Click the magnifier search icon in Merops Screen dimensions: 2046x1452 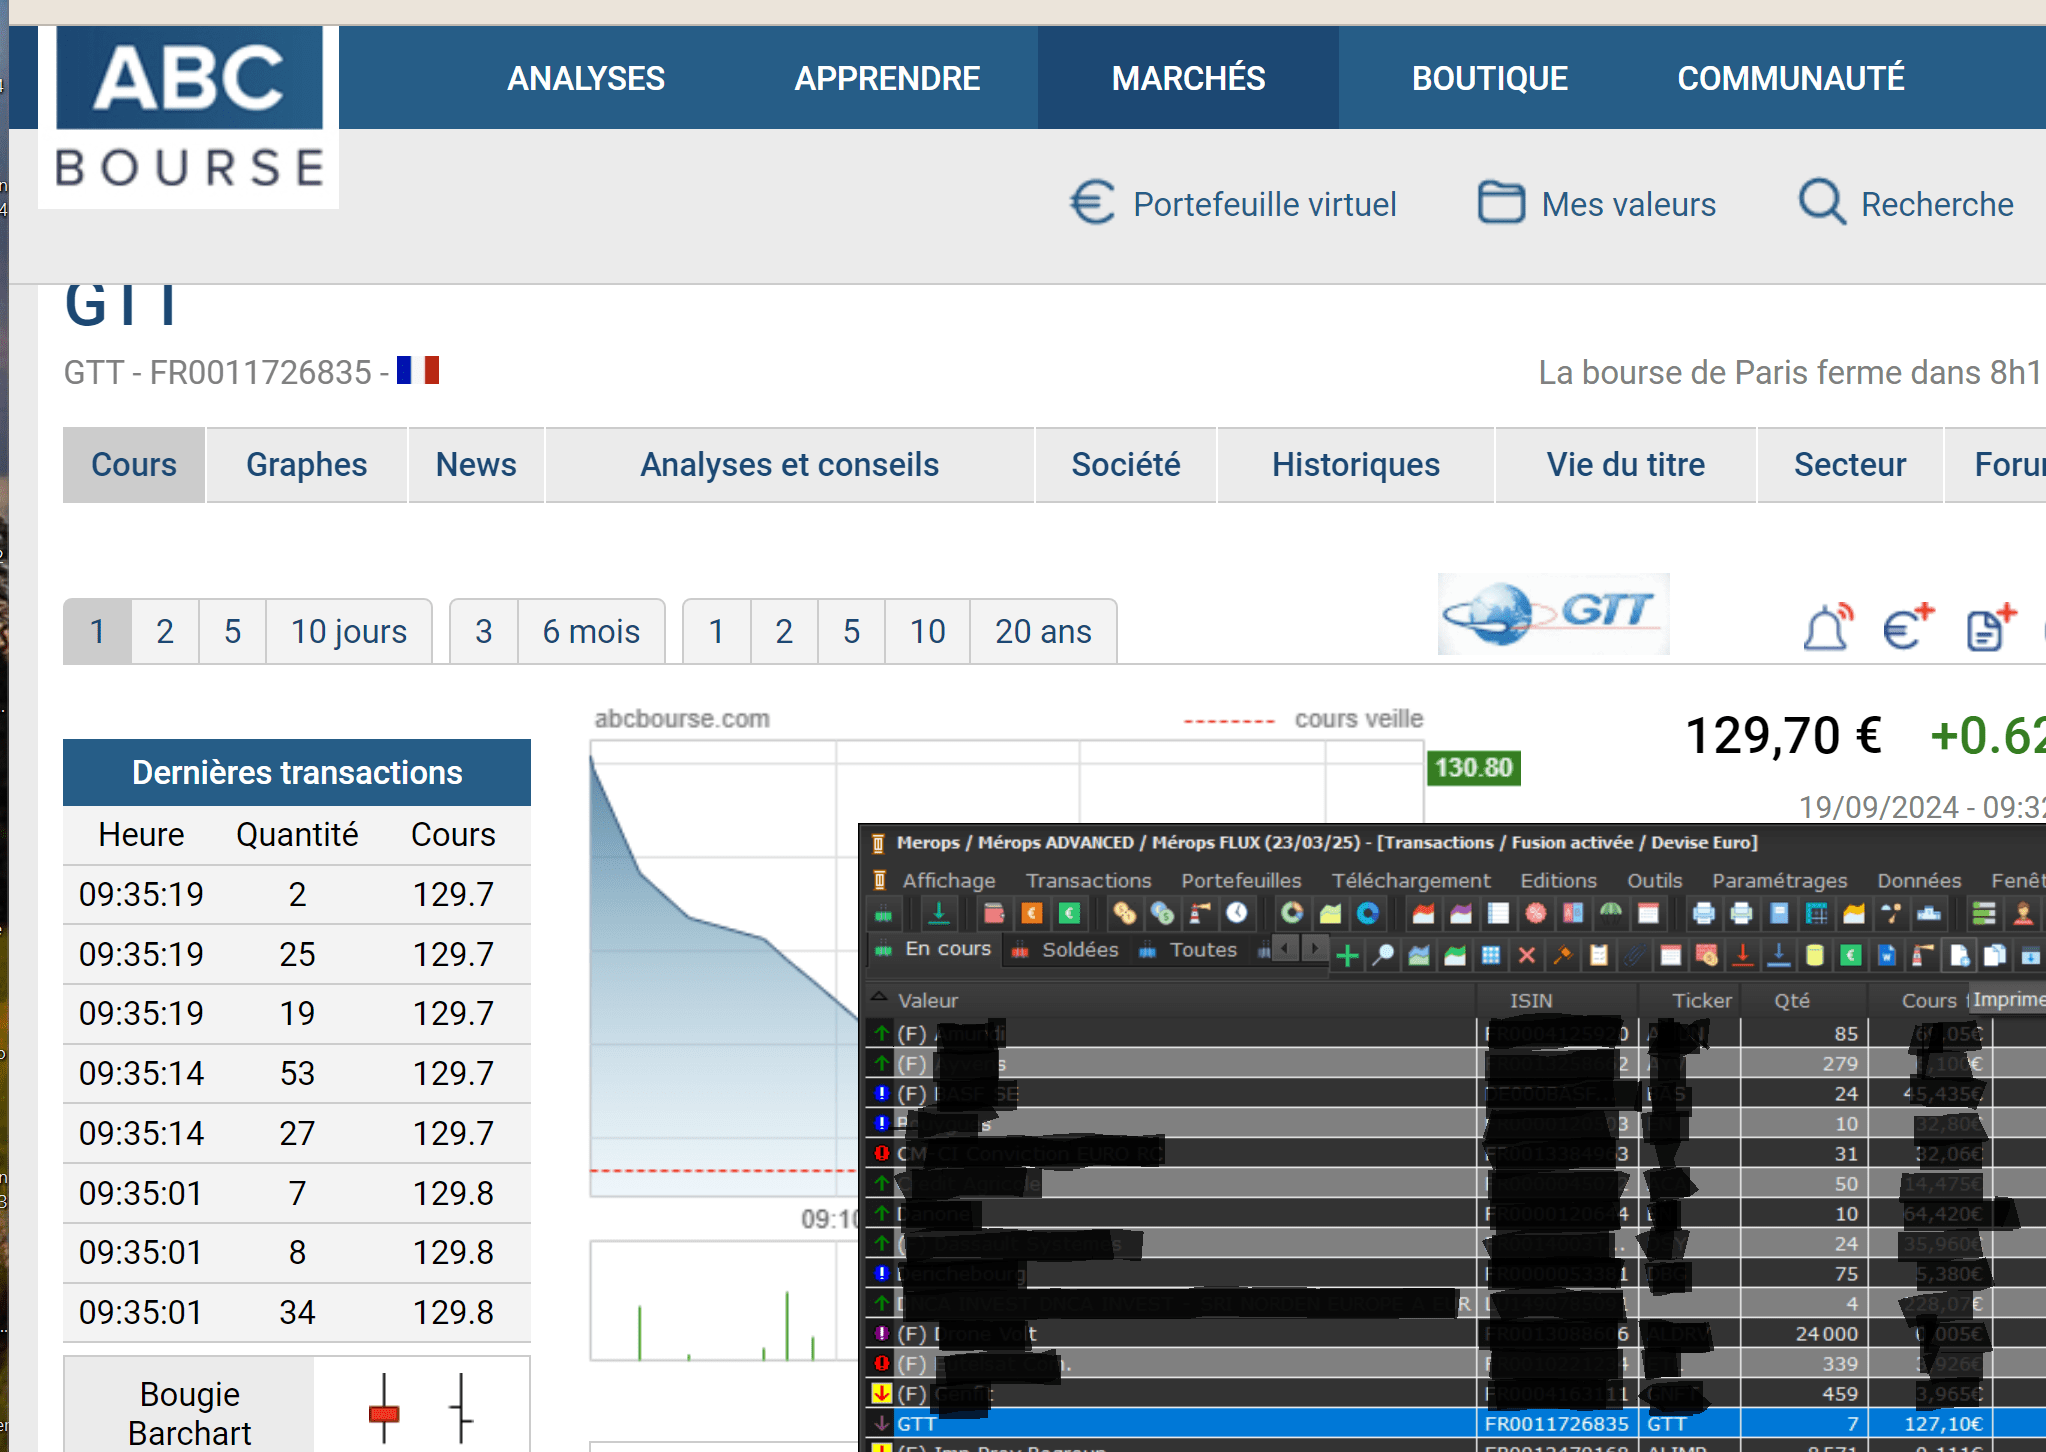coord(1383,956)
